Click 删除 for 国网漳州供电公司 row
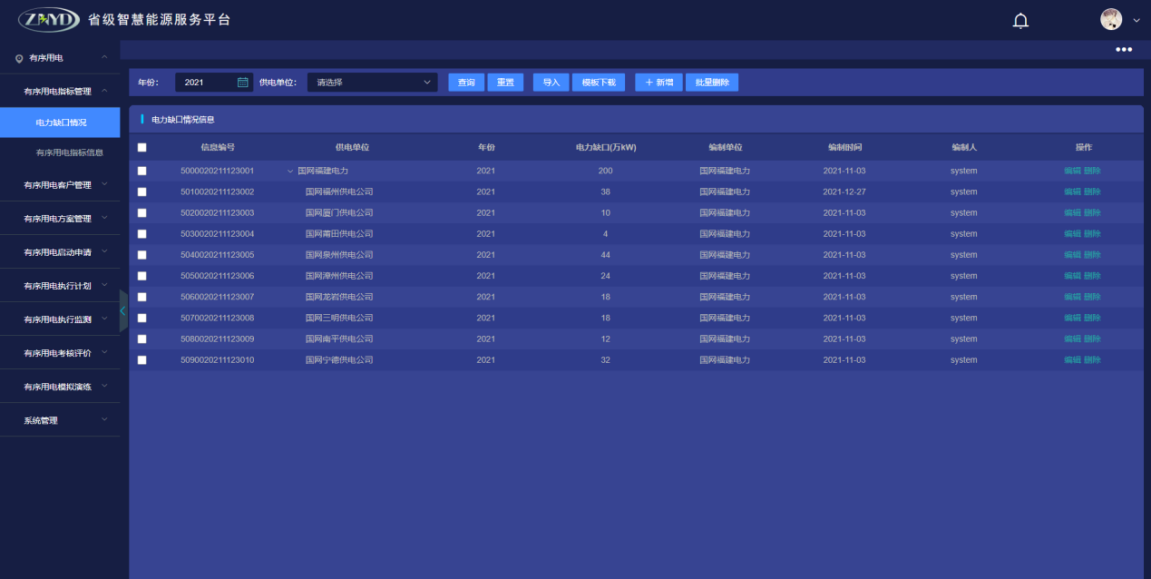 point(1092,276)
